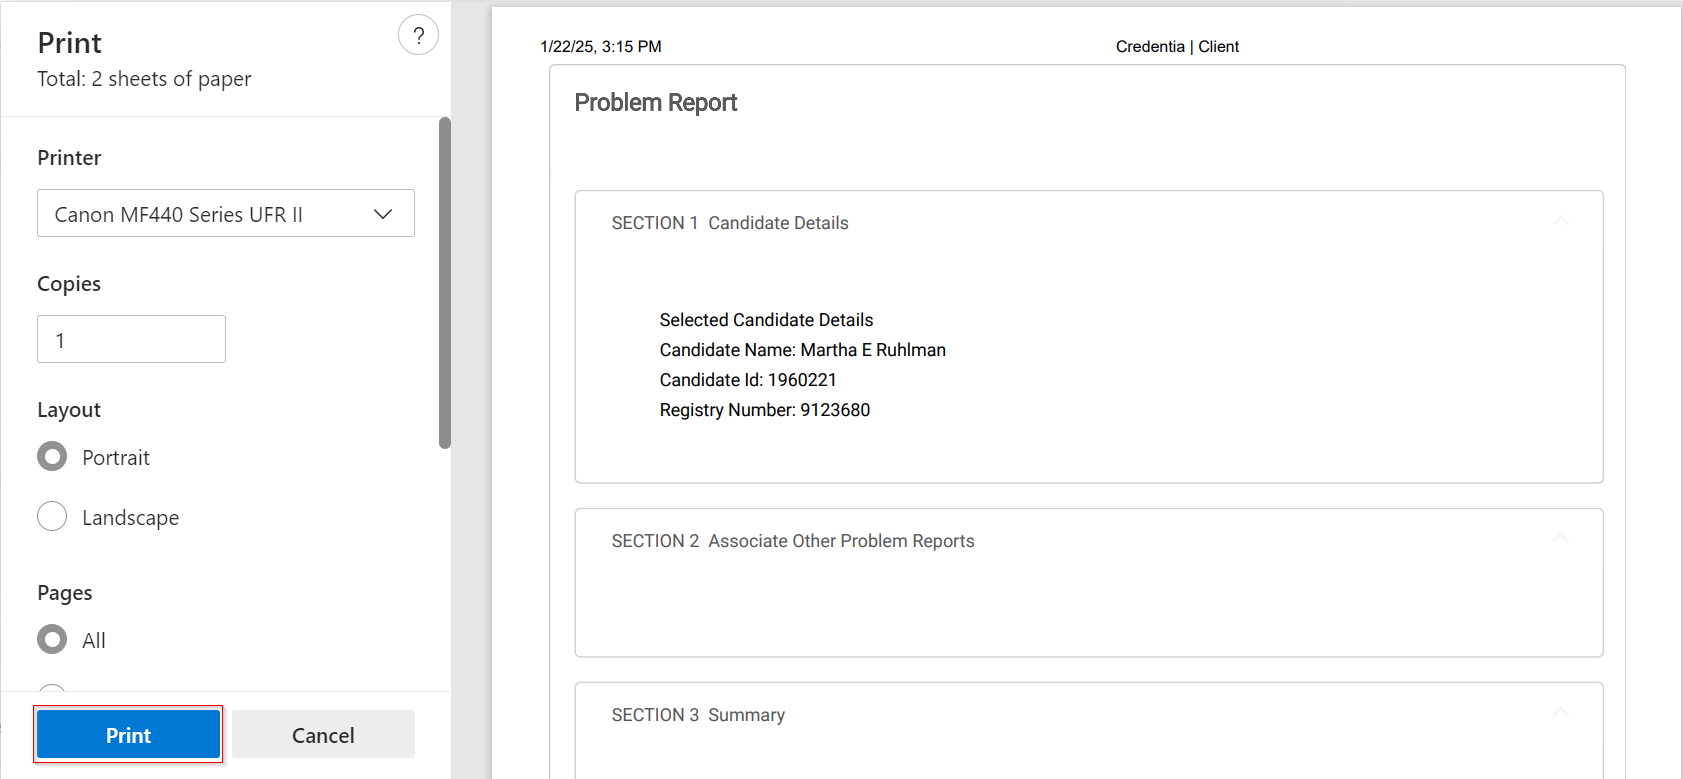The height and width of the screenshot is (779, 1683).
Task: Toggle the Section 3 Summary chevron
Action: pyautogui.click(x=1560, y=712)
